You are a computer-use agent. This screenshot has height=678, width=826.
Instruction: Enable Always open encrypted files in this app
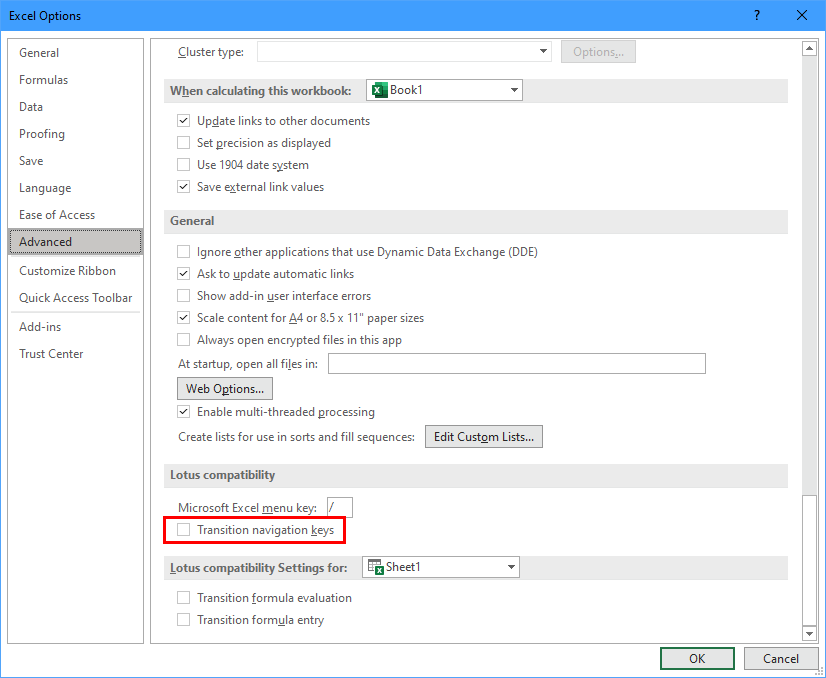pyautogui.click(x=183, y=340)
